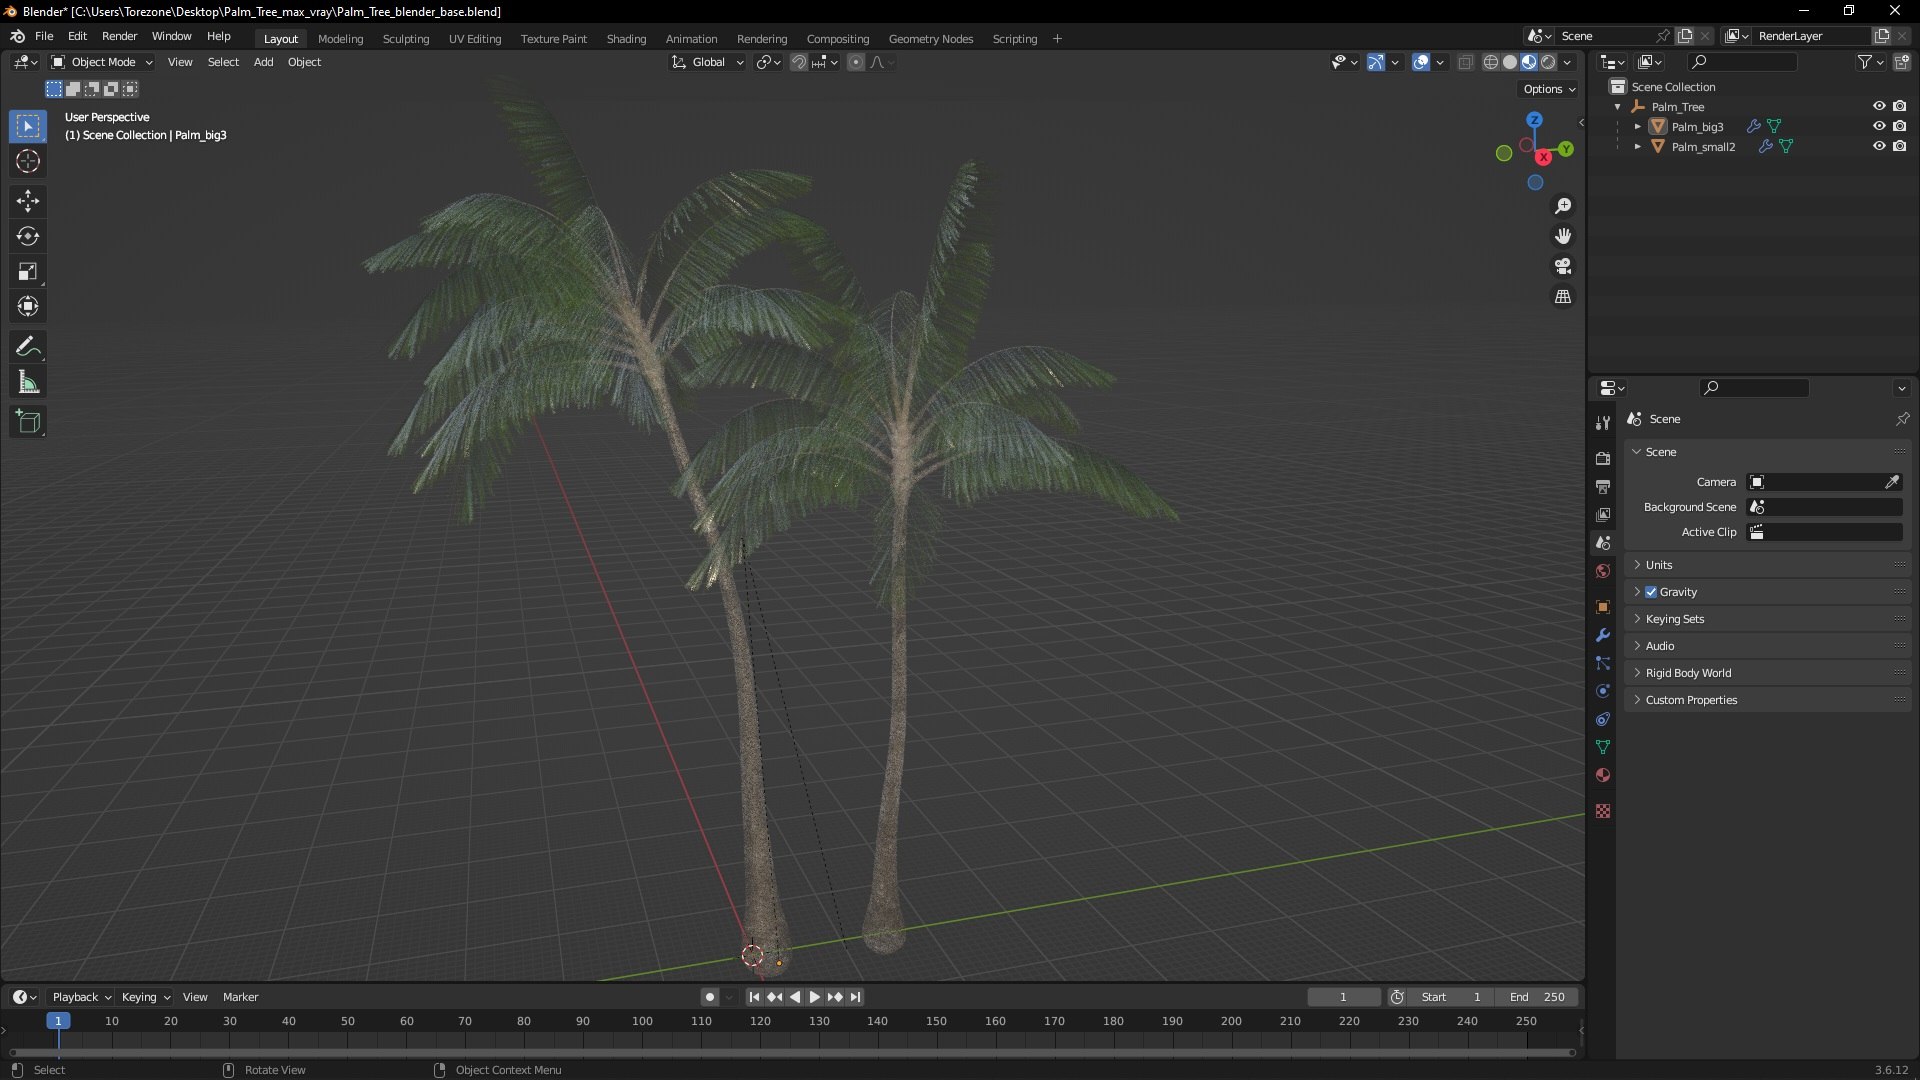Open the viewport Add menu
This screenshot has width=1920, height=1080.
point(263,62)
